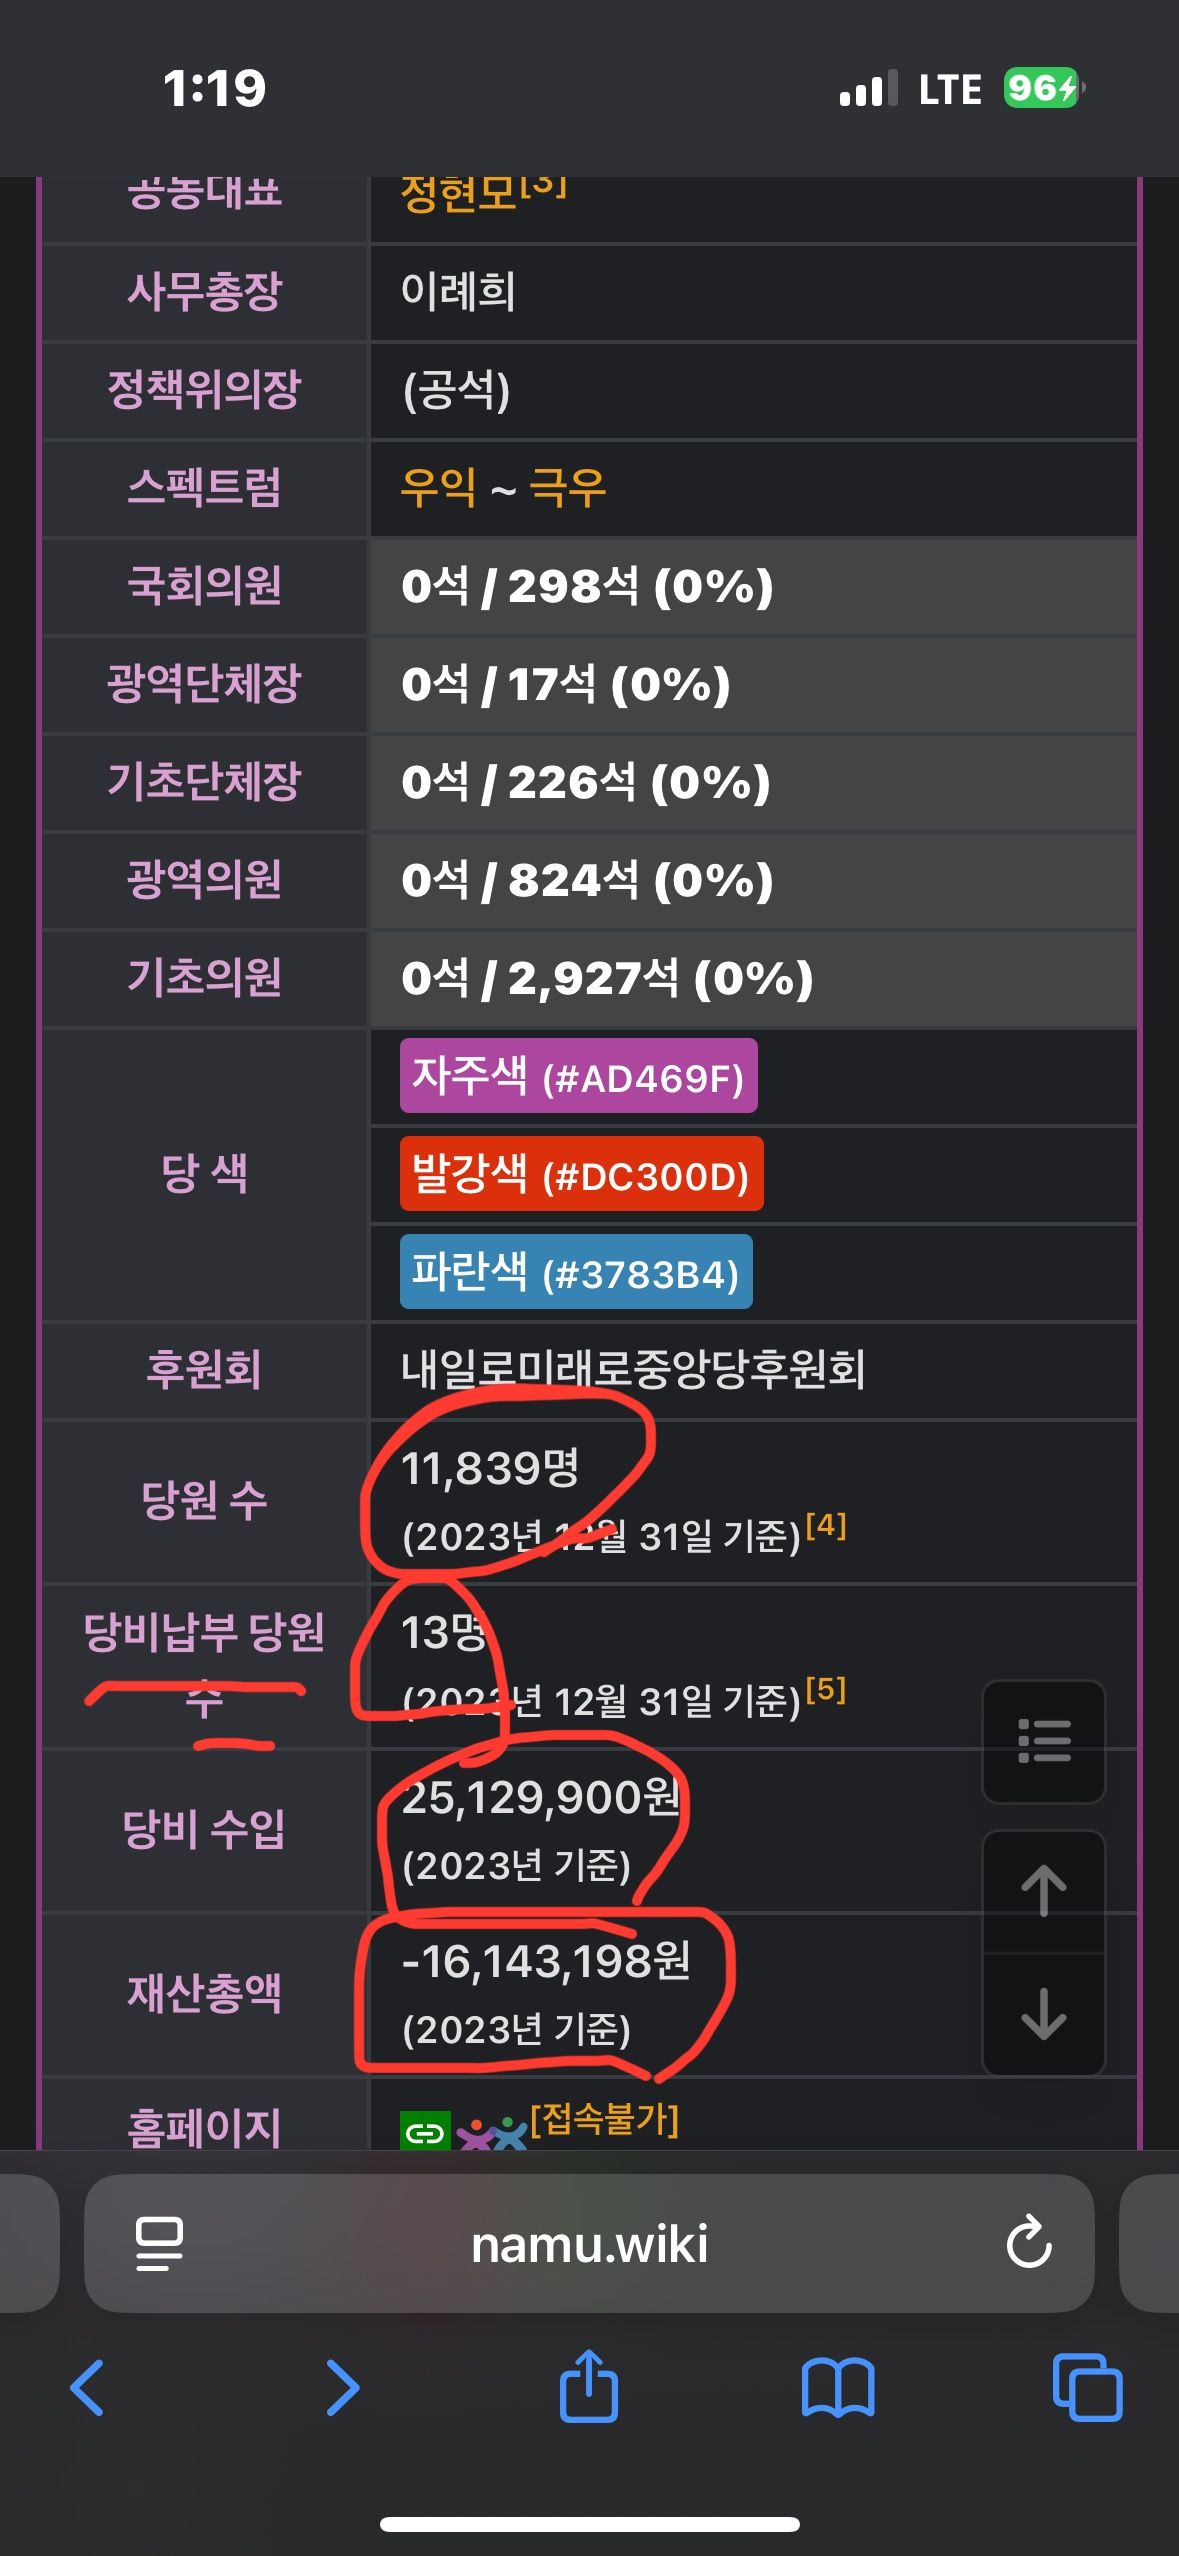Open footnote [5] beside dues-paying members

coord(826,1689)
